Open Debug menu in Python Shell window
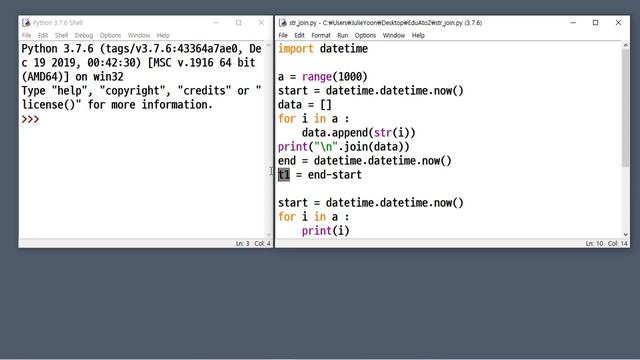Viewport: 640px width, 360px height. coord(84,36)
